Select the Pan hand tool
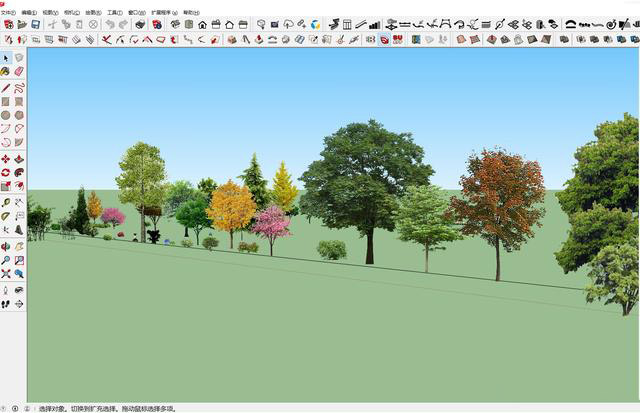 (x=19, y=246)
